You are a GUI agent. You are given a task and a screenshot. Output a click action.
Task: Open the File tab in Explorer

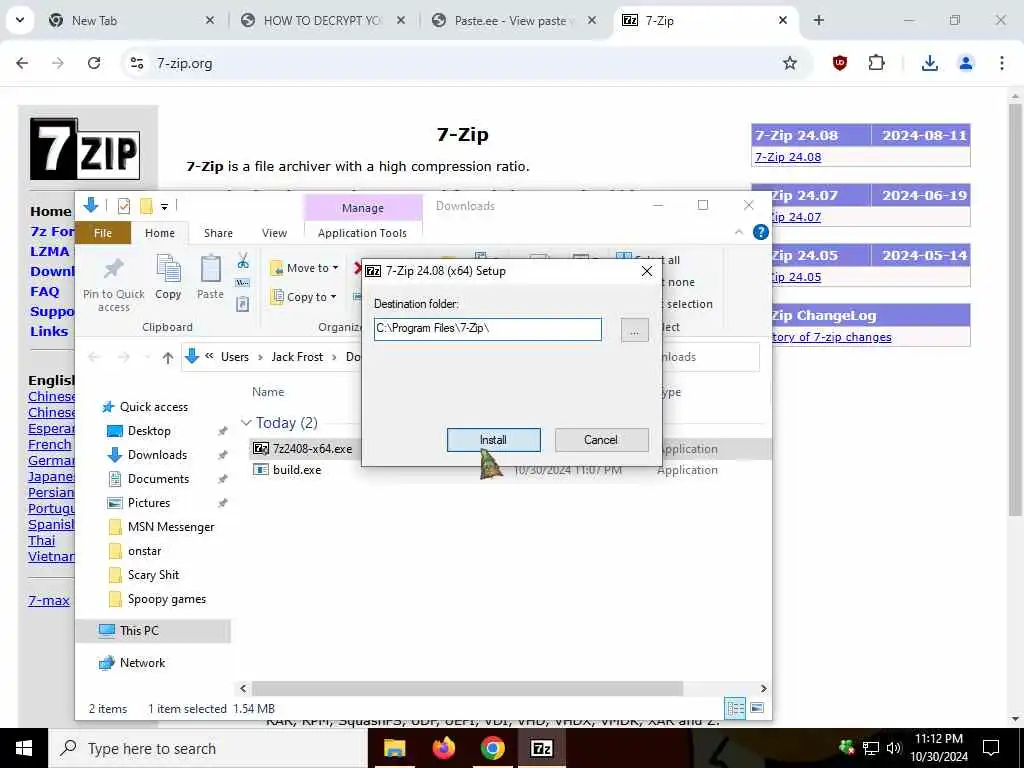(x=103, y=233)
